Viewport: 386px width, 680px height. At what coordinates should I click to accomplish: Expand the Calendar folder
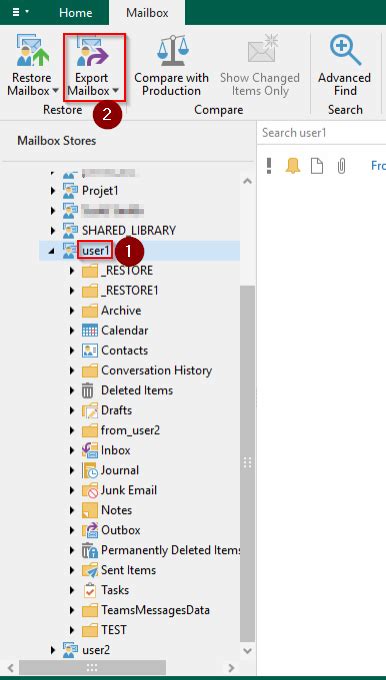pos(72,331)
